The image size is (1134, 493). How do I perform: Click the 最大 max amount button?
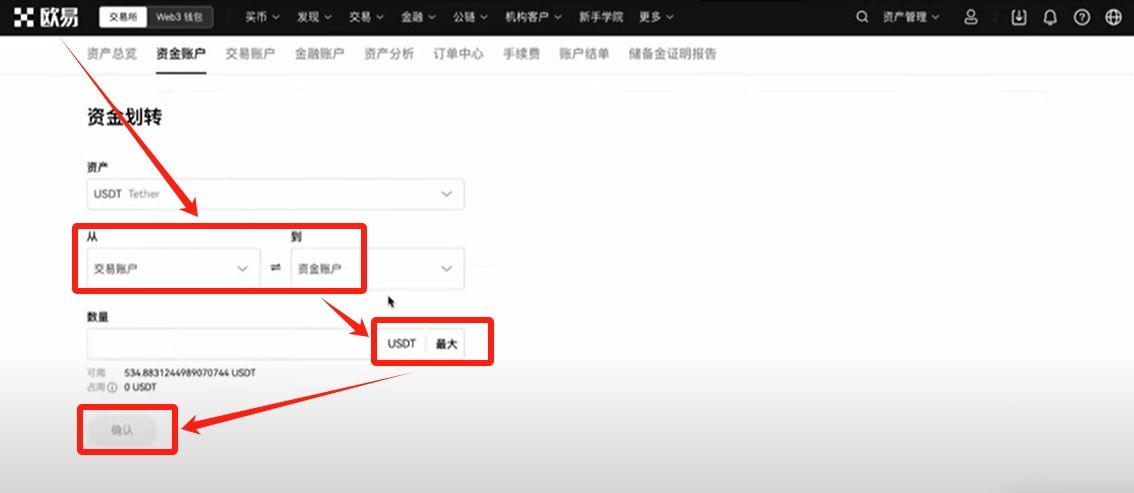(x=447, y=343)
